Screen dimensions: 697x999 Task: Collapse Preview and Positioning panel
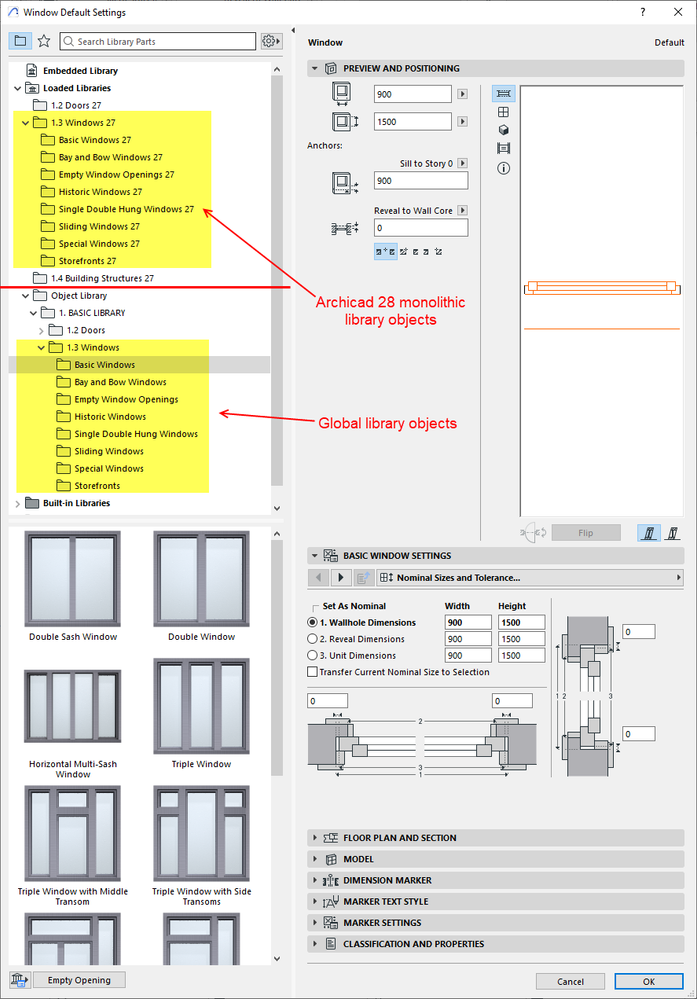(315, 68)
